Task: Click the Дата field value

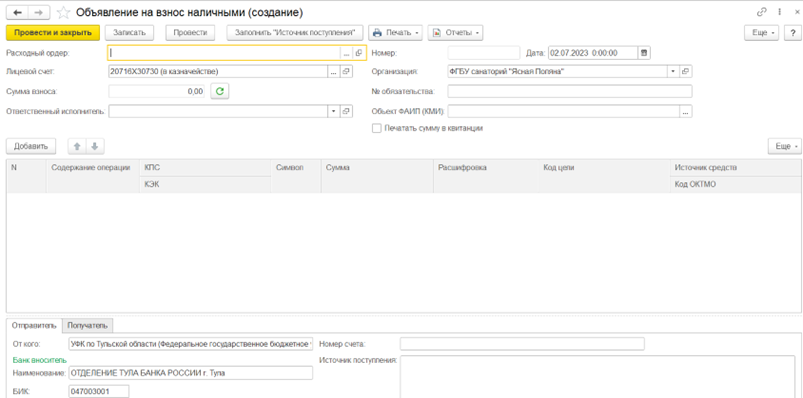Action: [593, 53]
